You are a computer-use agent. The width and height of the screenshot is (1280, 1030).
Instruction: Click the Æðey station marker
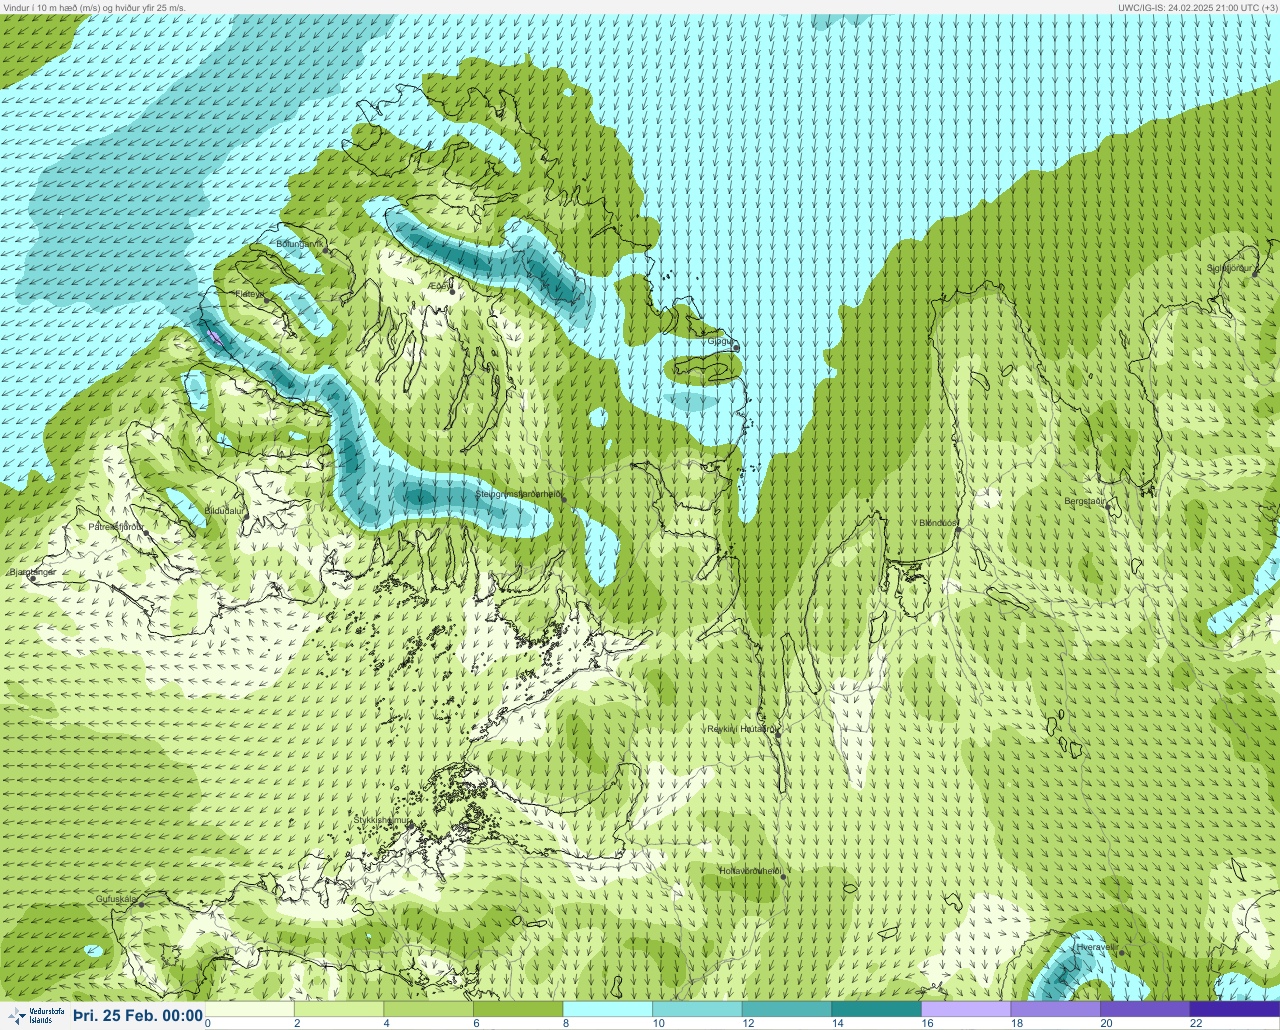click(x=452, y=292)
